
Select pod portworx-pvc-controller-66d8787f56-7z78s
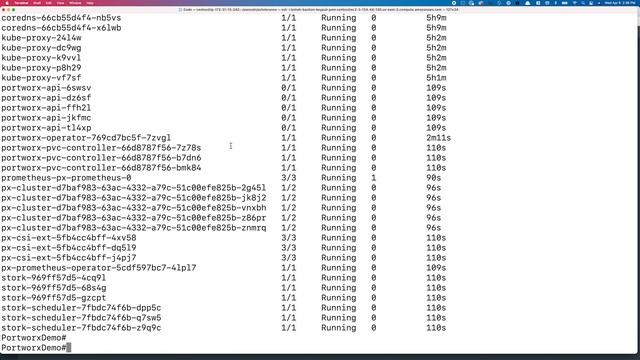click(x=101, y=148)
